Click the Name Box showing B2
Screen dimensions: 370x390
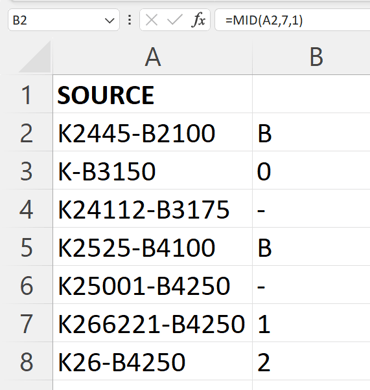pyautogui.click(x=63, y=20)
